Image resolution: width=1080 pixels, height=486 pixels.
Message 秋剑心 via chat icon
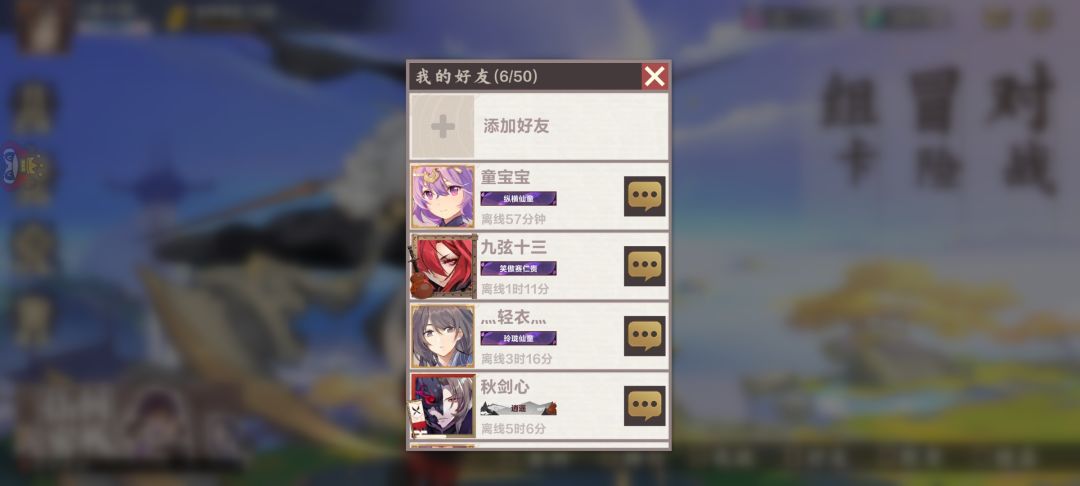point(645,405)
